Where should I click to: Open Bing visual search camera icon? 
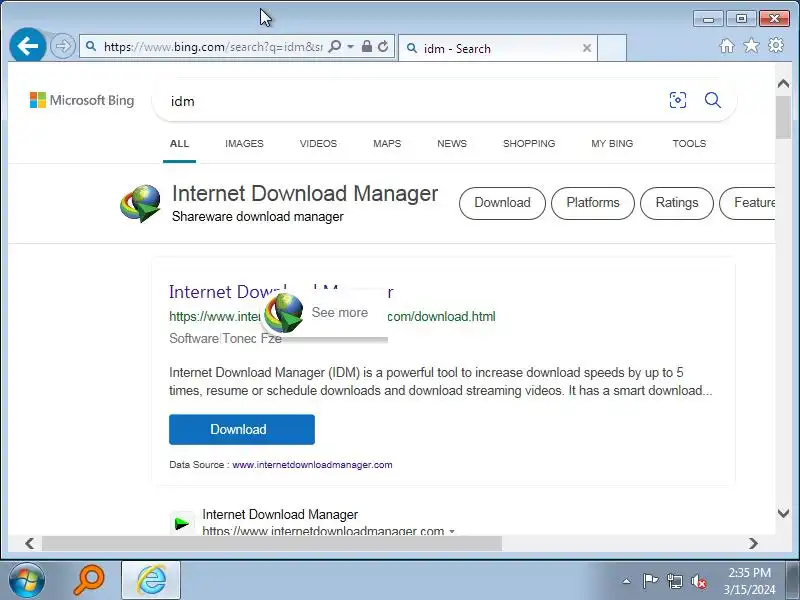678,100
